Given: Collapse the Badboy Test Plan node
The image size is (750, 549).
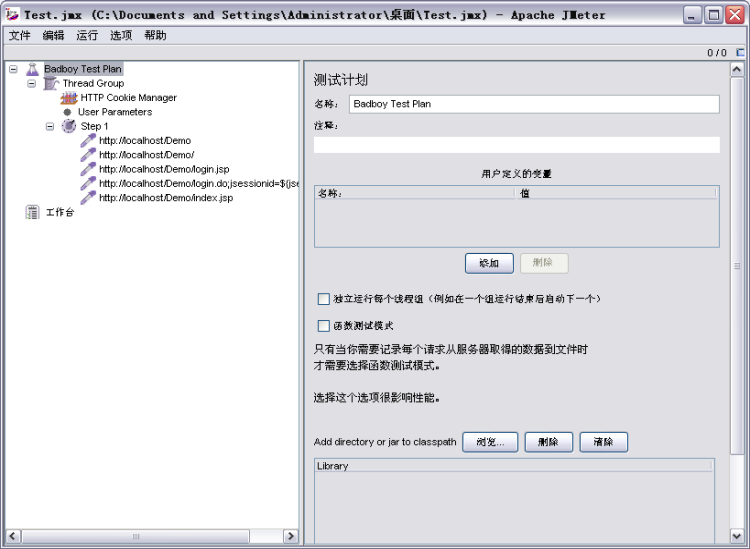Looking at the screenshot, I should pos(13,69).
